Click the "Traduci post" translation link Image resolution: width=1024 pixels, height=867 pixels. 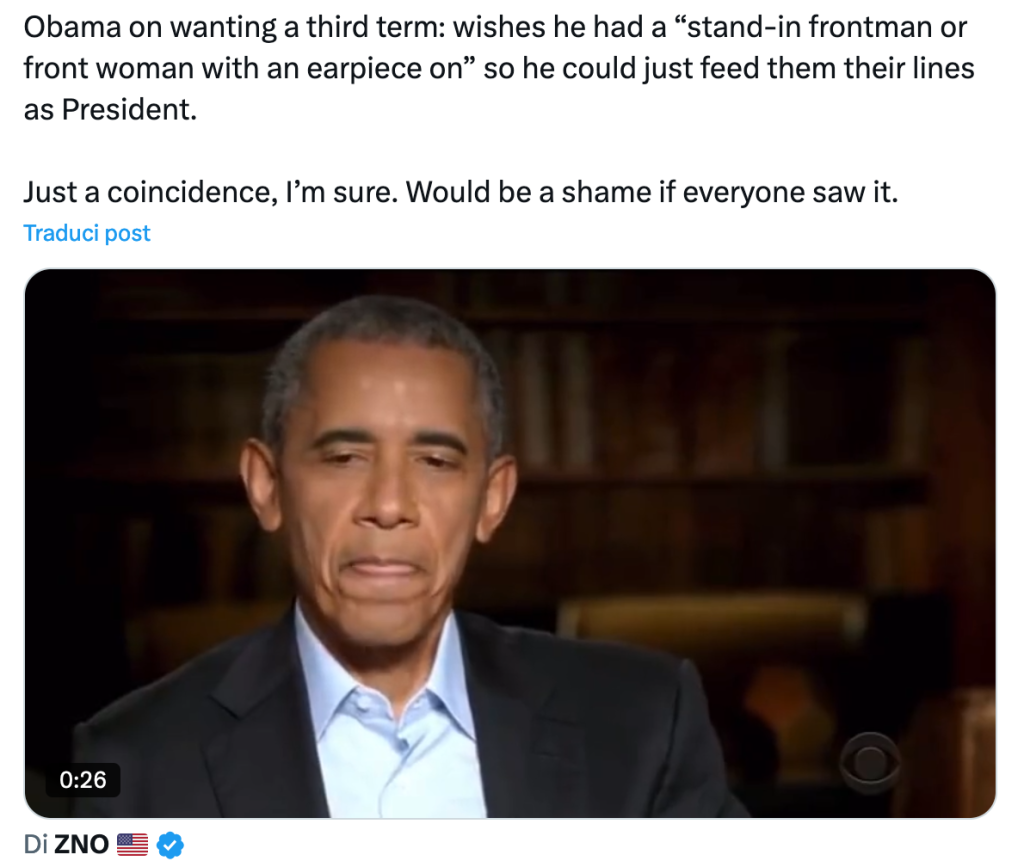point(87,233)
